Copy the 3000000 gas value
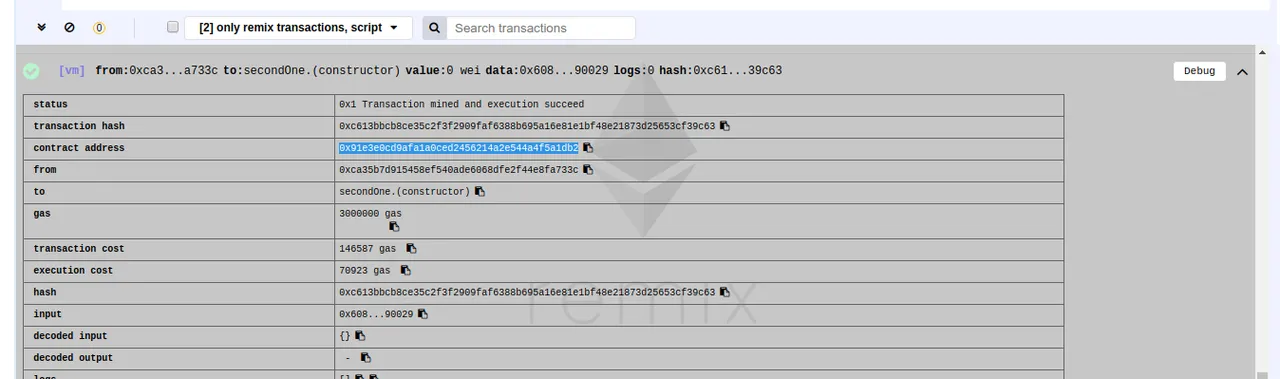This screenshot has height=379, width=1280. click(394, 227)
